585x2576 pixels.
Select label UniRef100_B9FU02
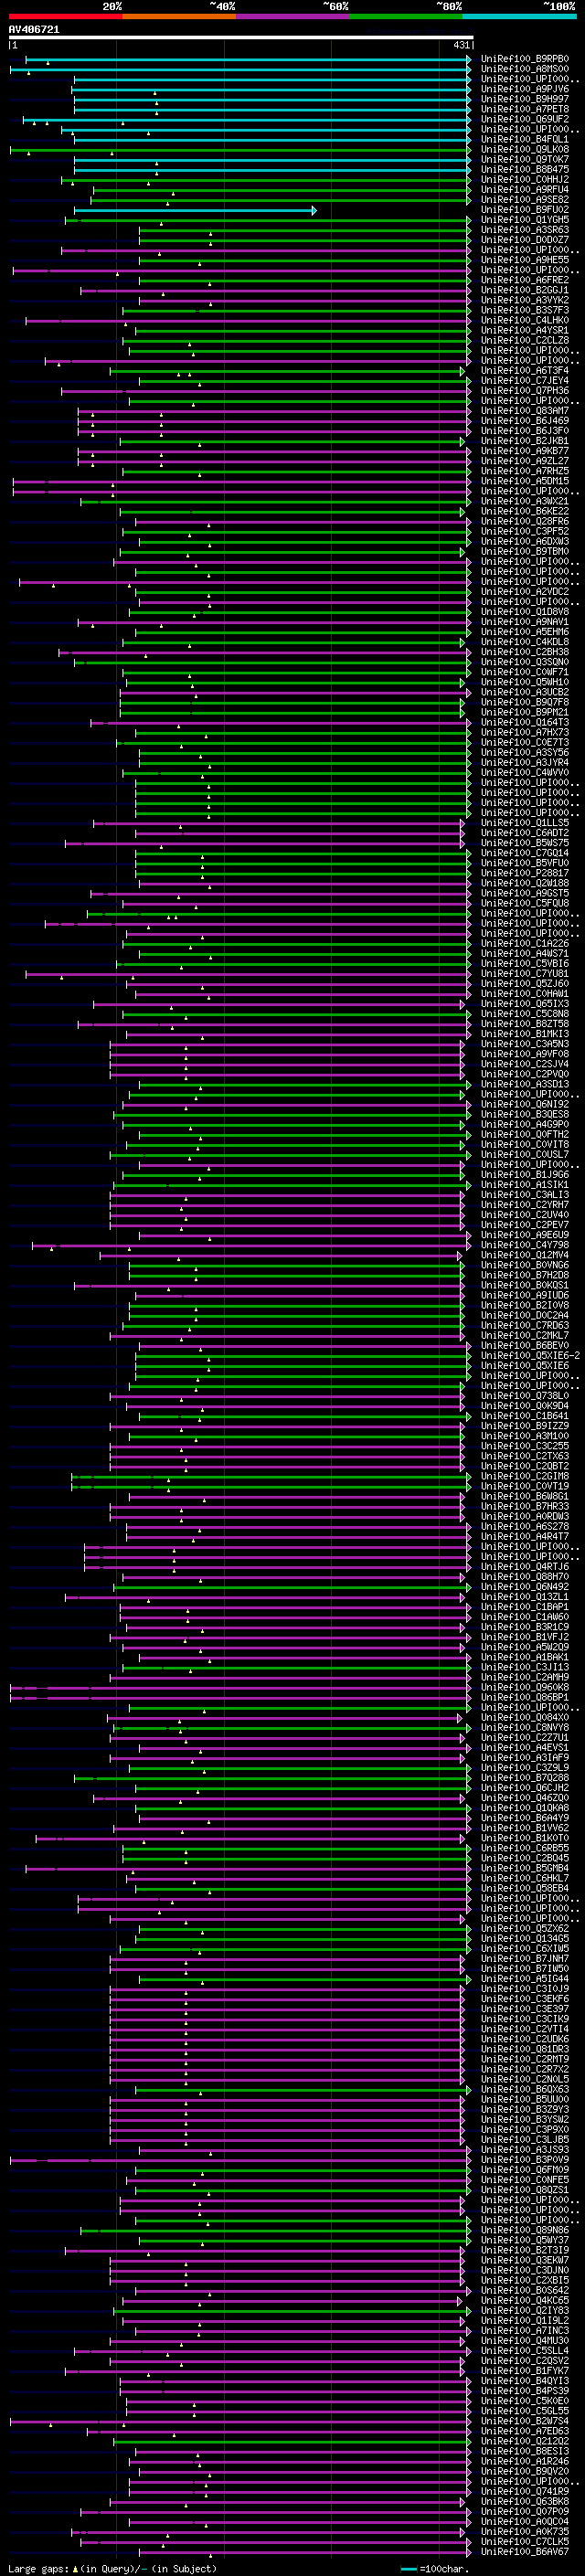tap(525, 210)
